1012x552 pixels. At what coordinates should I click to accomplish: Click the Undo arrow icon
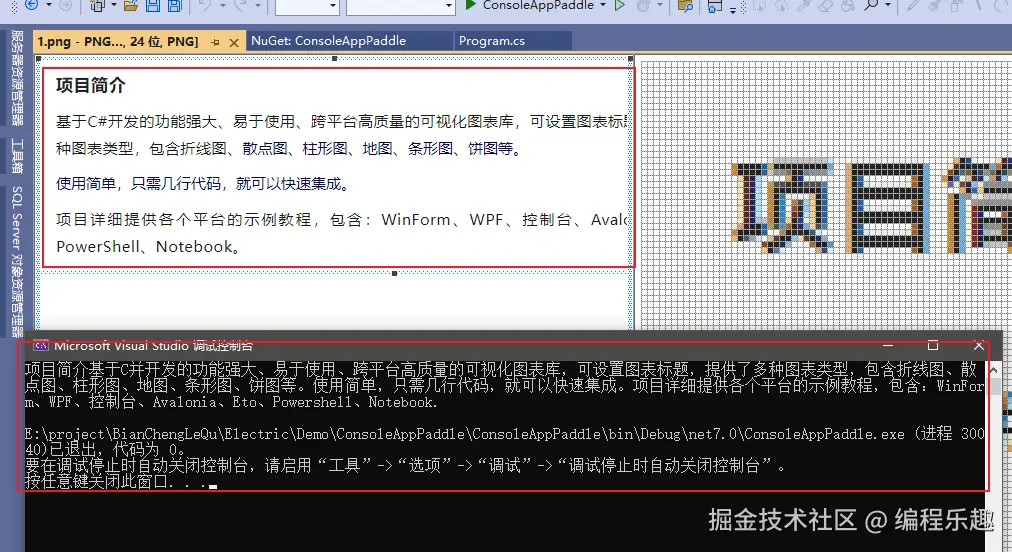pos(205,5)
